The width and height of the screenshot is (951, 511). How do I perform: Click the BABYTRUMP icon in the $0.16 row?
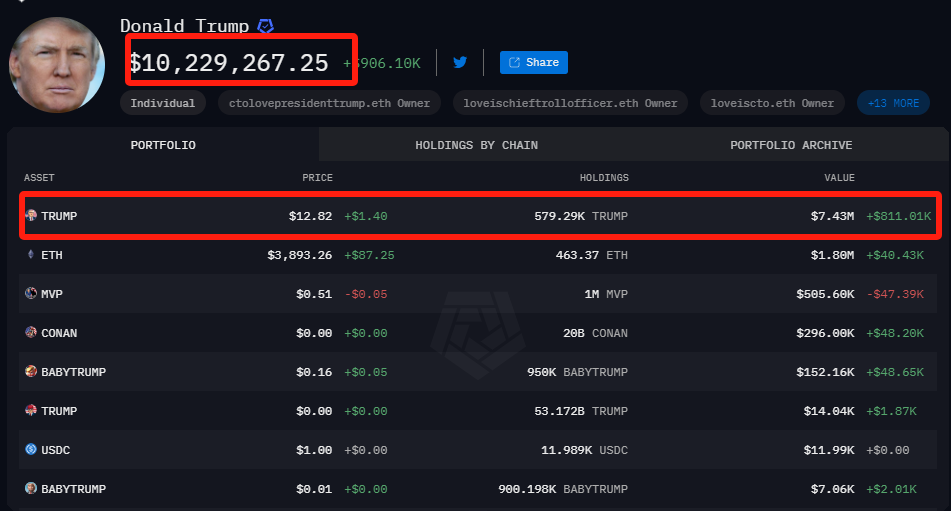point(31,371)
